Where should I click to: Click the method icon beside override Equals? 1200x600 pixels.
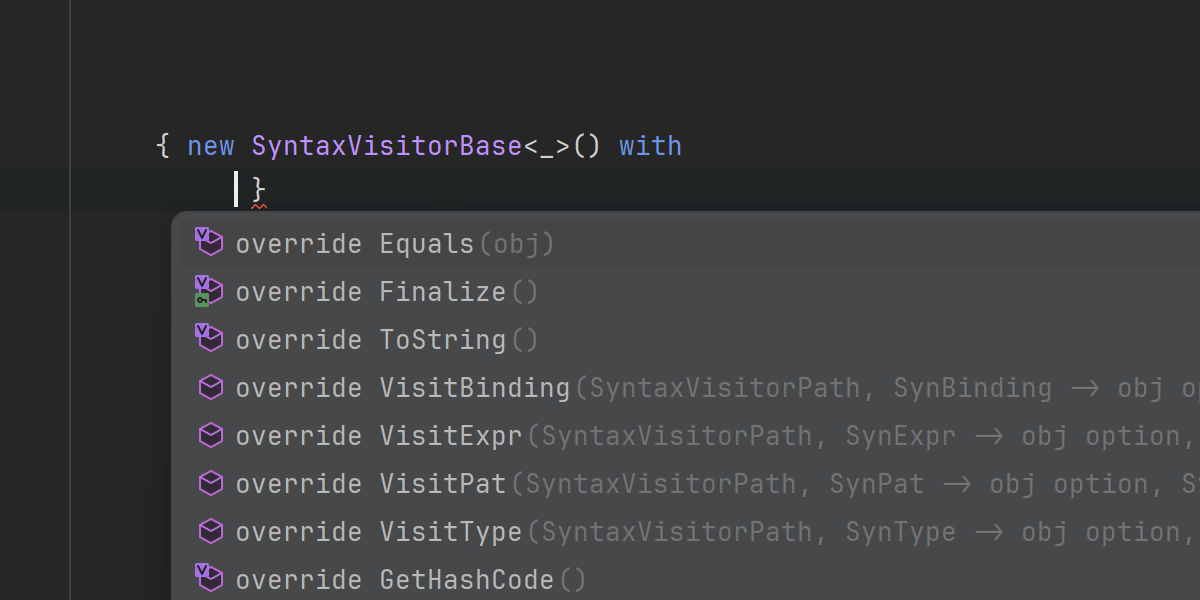point(209,243)
